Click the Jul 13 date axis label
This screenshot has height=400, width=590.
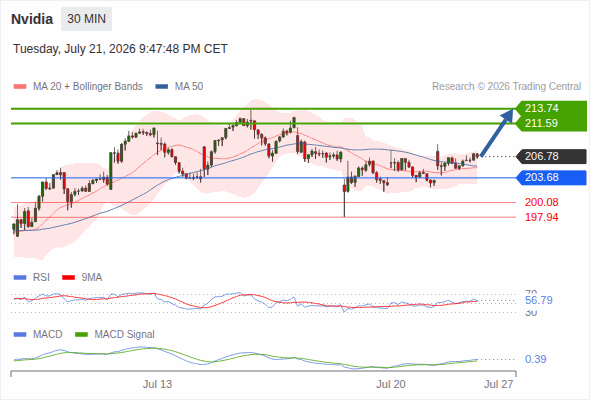[157, 384]
